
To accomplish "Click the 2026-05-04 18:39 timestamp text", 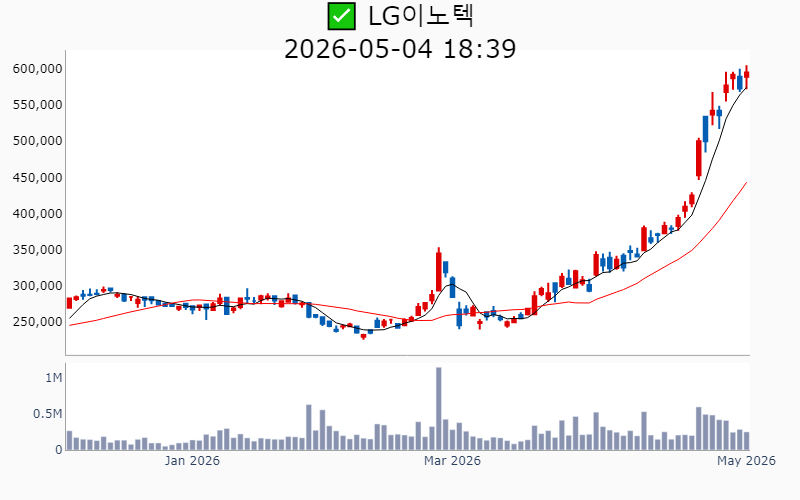I will click(400, 49).
